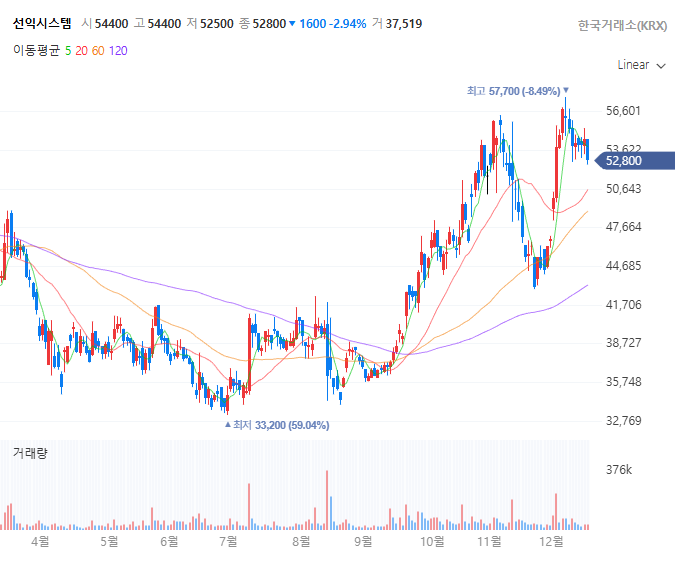This screenshot has width=675, height=576.
Task: Click the 8월 axis label
Action: (x=301, y=541)
